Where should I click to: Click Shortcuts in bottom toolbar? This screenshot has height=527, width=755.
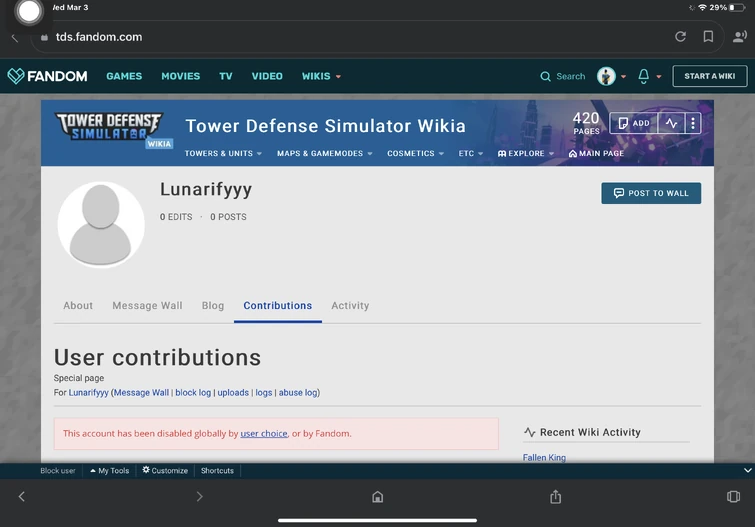click(x=217, y=471)
